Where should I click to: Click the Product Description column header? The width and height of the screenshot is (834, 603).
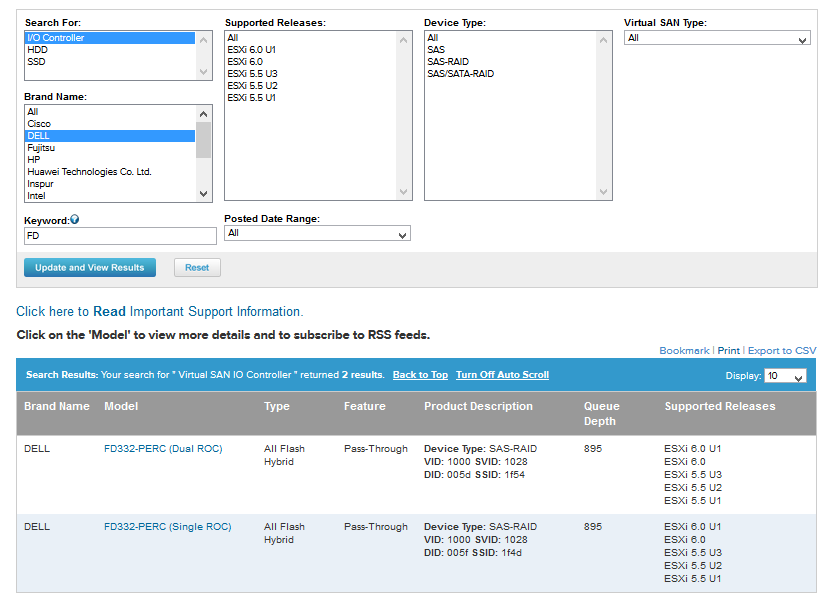click(x=478, y=406)
